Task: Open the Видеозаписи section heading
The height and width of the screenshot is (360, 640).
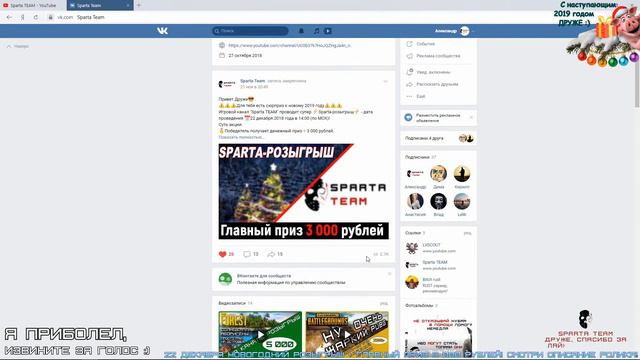Action: (x=232, y=303)
